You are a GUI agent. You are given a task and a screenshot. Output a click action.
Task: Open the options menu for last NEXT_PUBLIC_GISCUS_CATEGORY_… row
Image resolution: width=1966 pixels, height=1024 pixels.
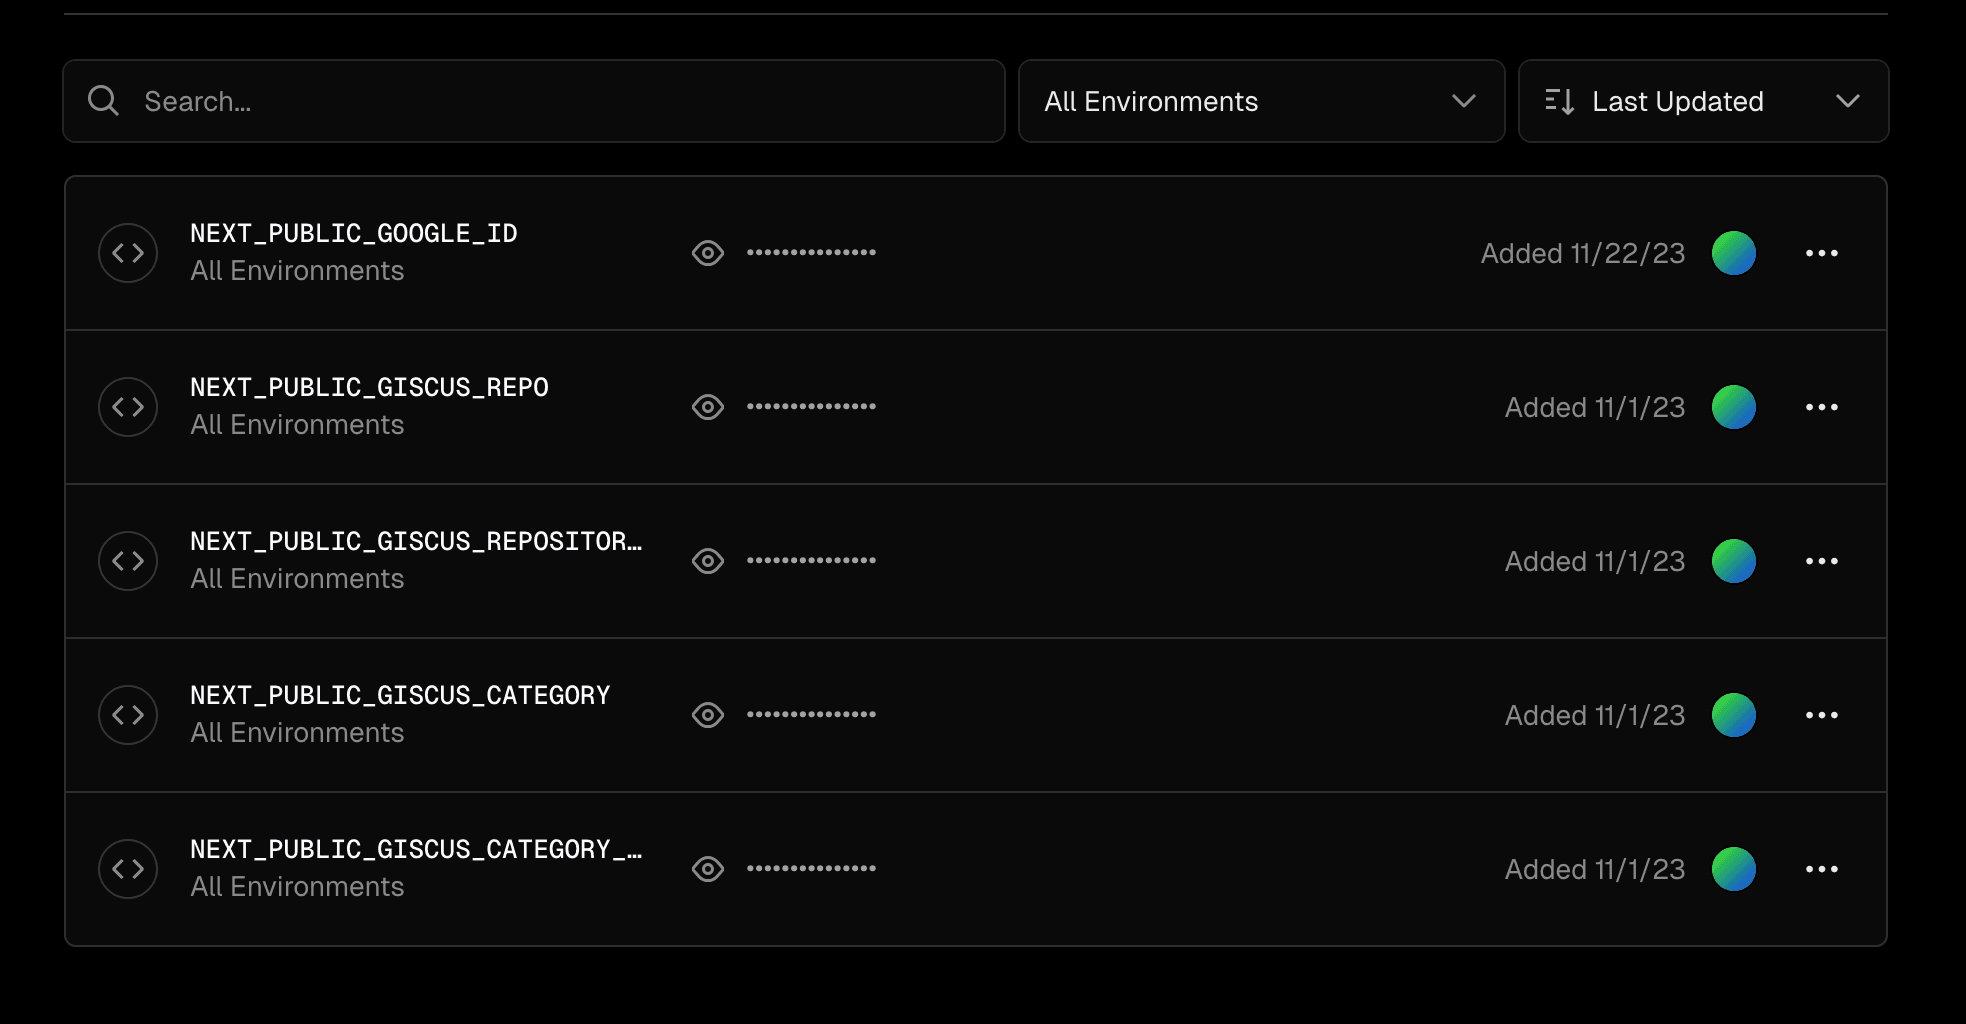tap(1821, 869)
